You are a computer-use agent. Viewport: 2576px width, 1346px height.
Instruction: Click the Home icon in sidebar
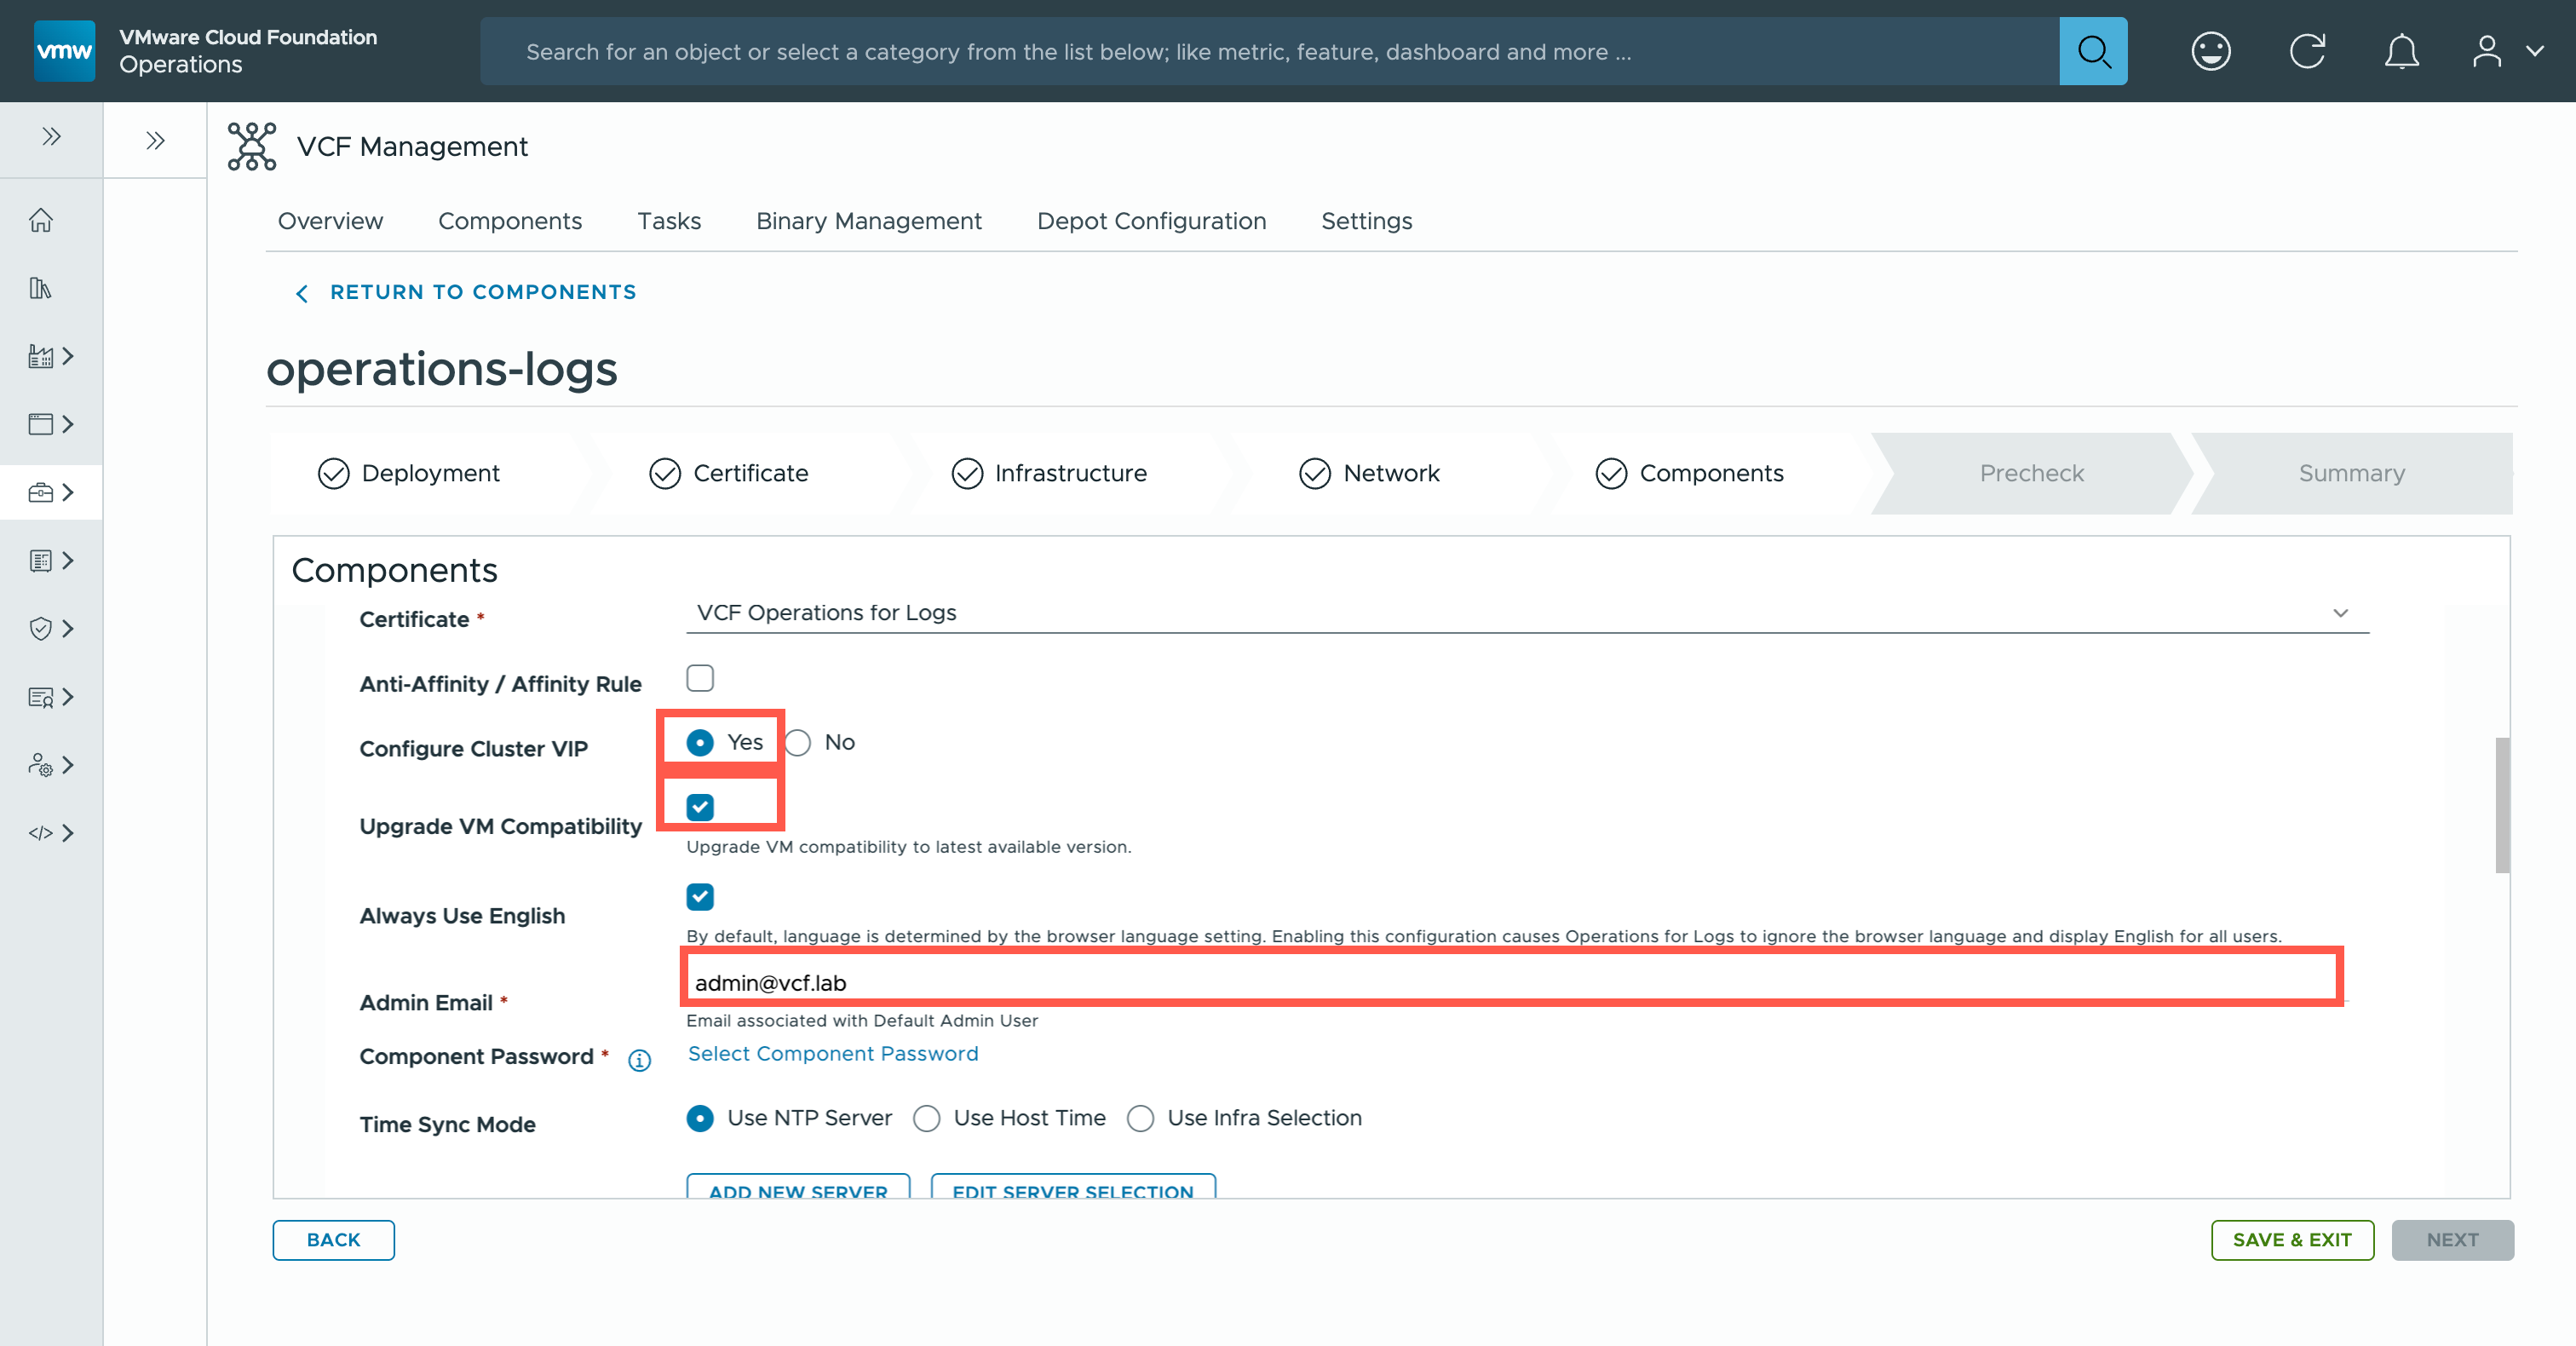tap(41, 220)
